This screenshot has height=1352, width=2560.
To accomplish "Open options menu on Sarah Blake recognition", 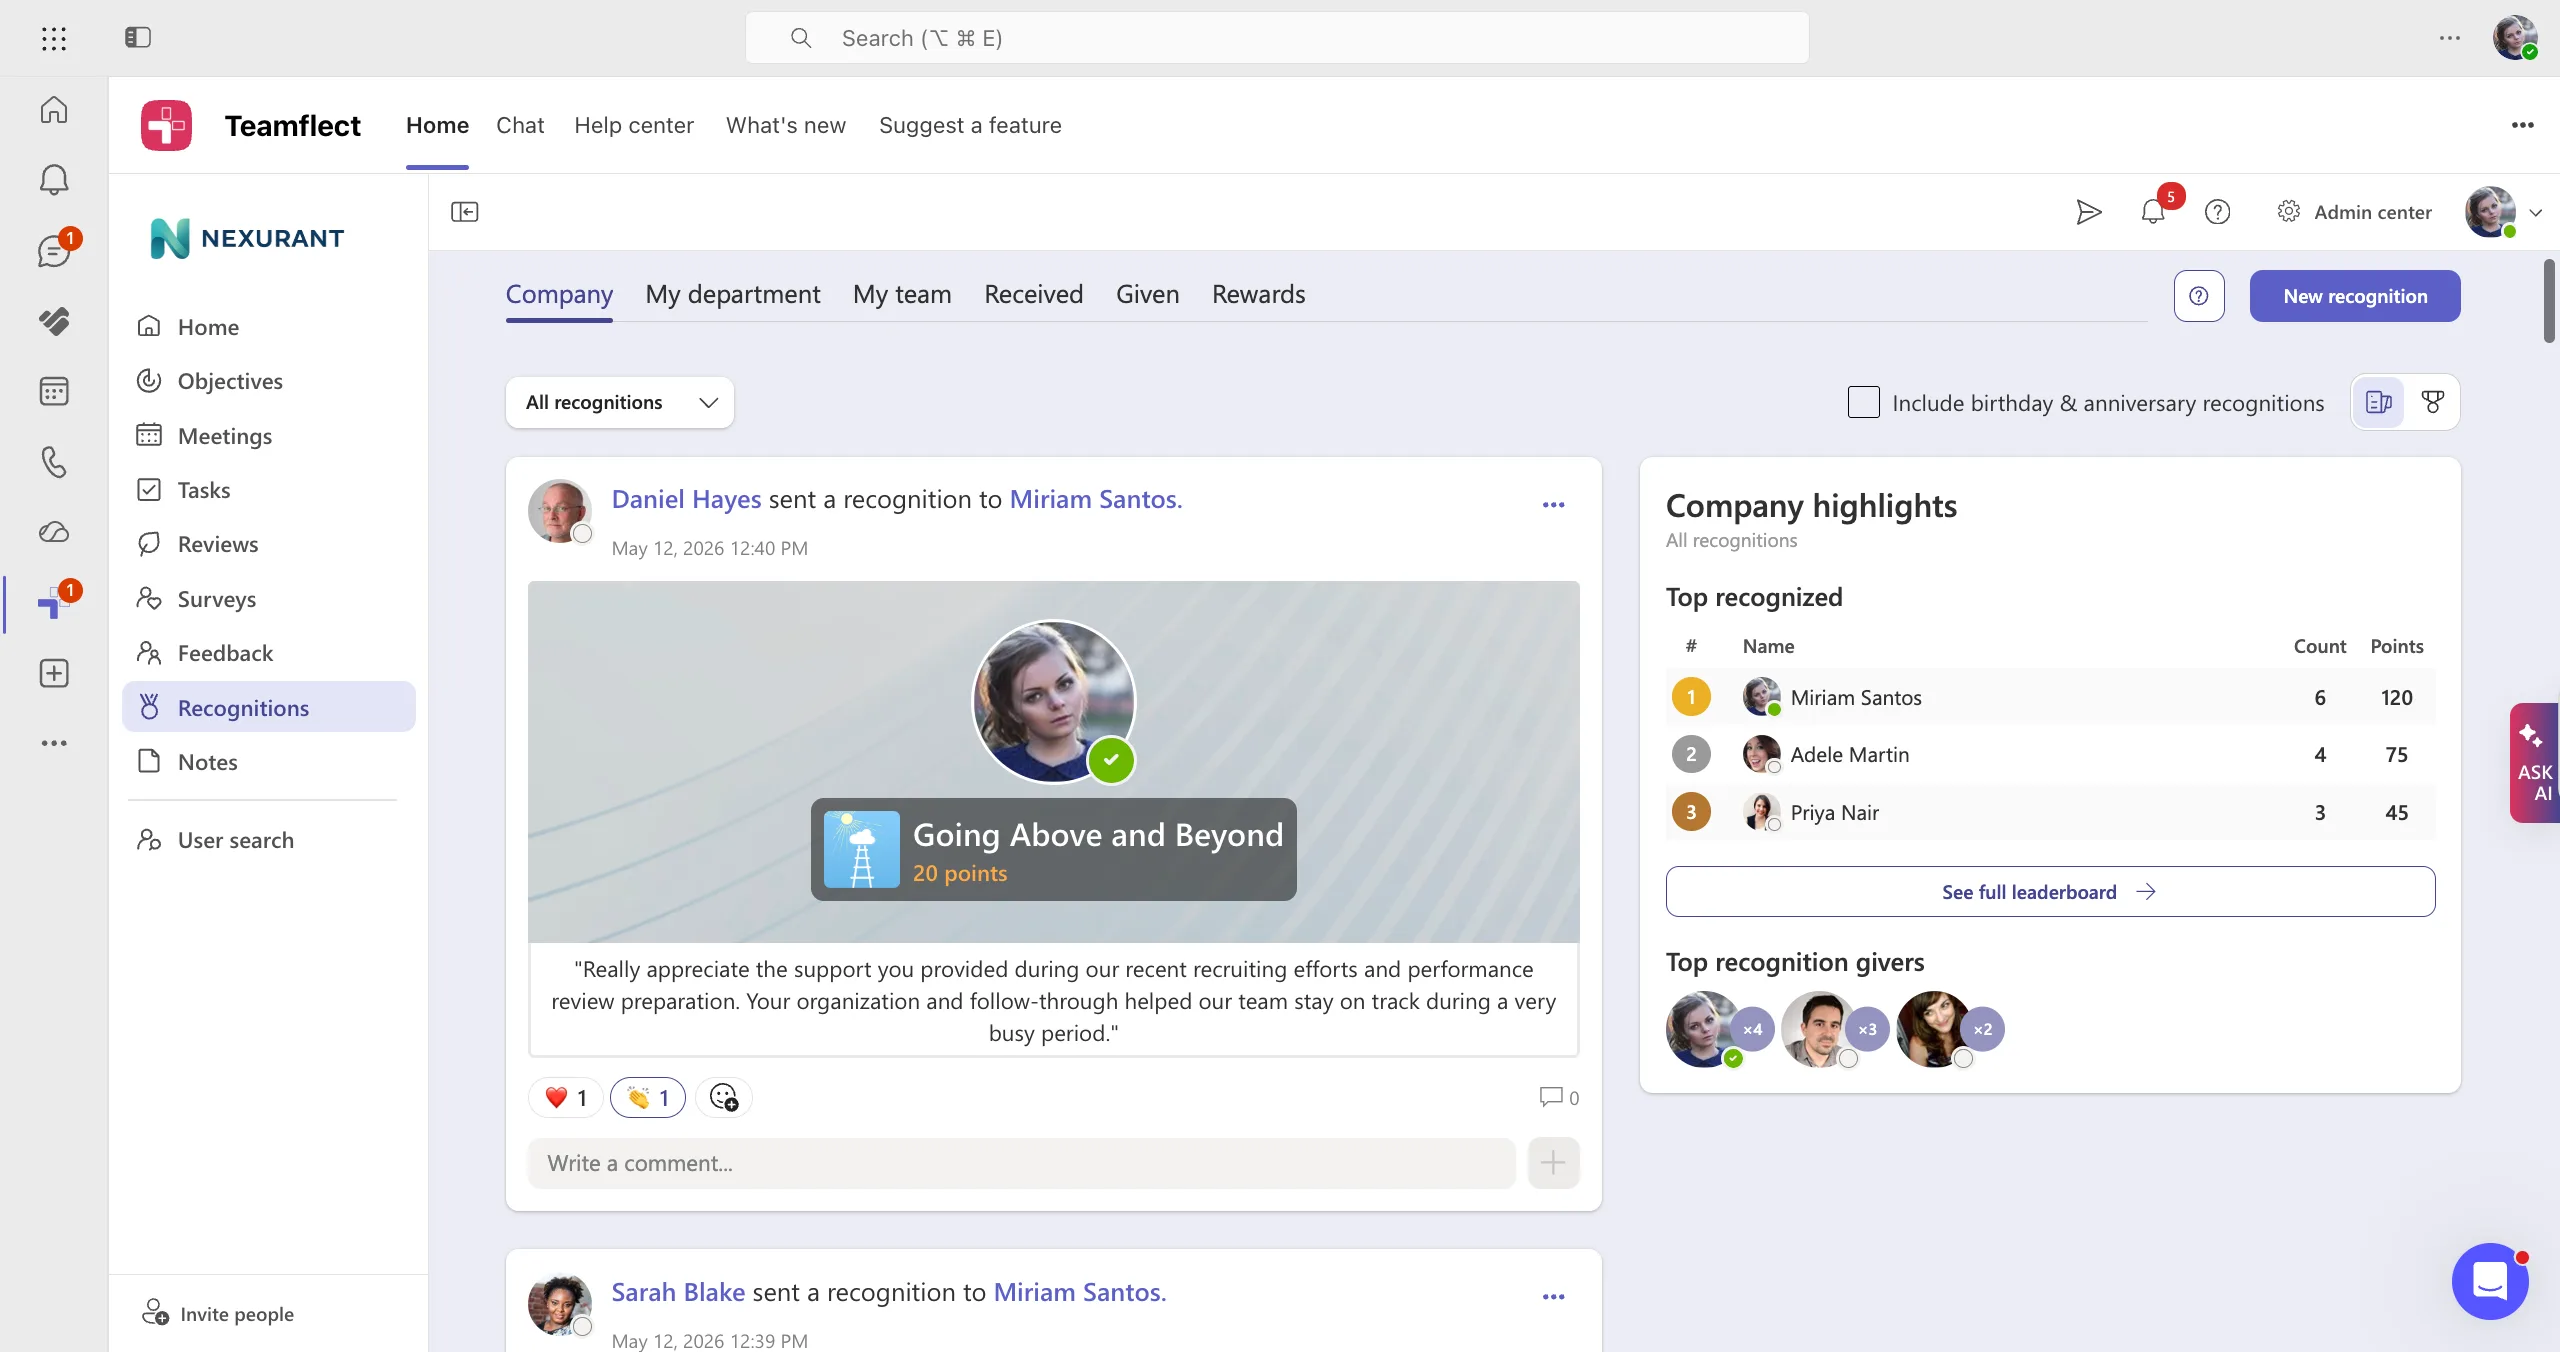I will 1553,1297.
